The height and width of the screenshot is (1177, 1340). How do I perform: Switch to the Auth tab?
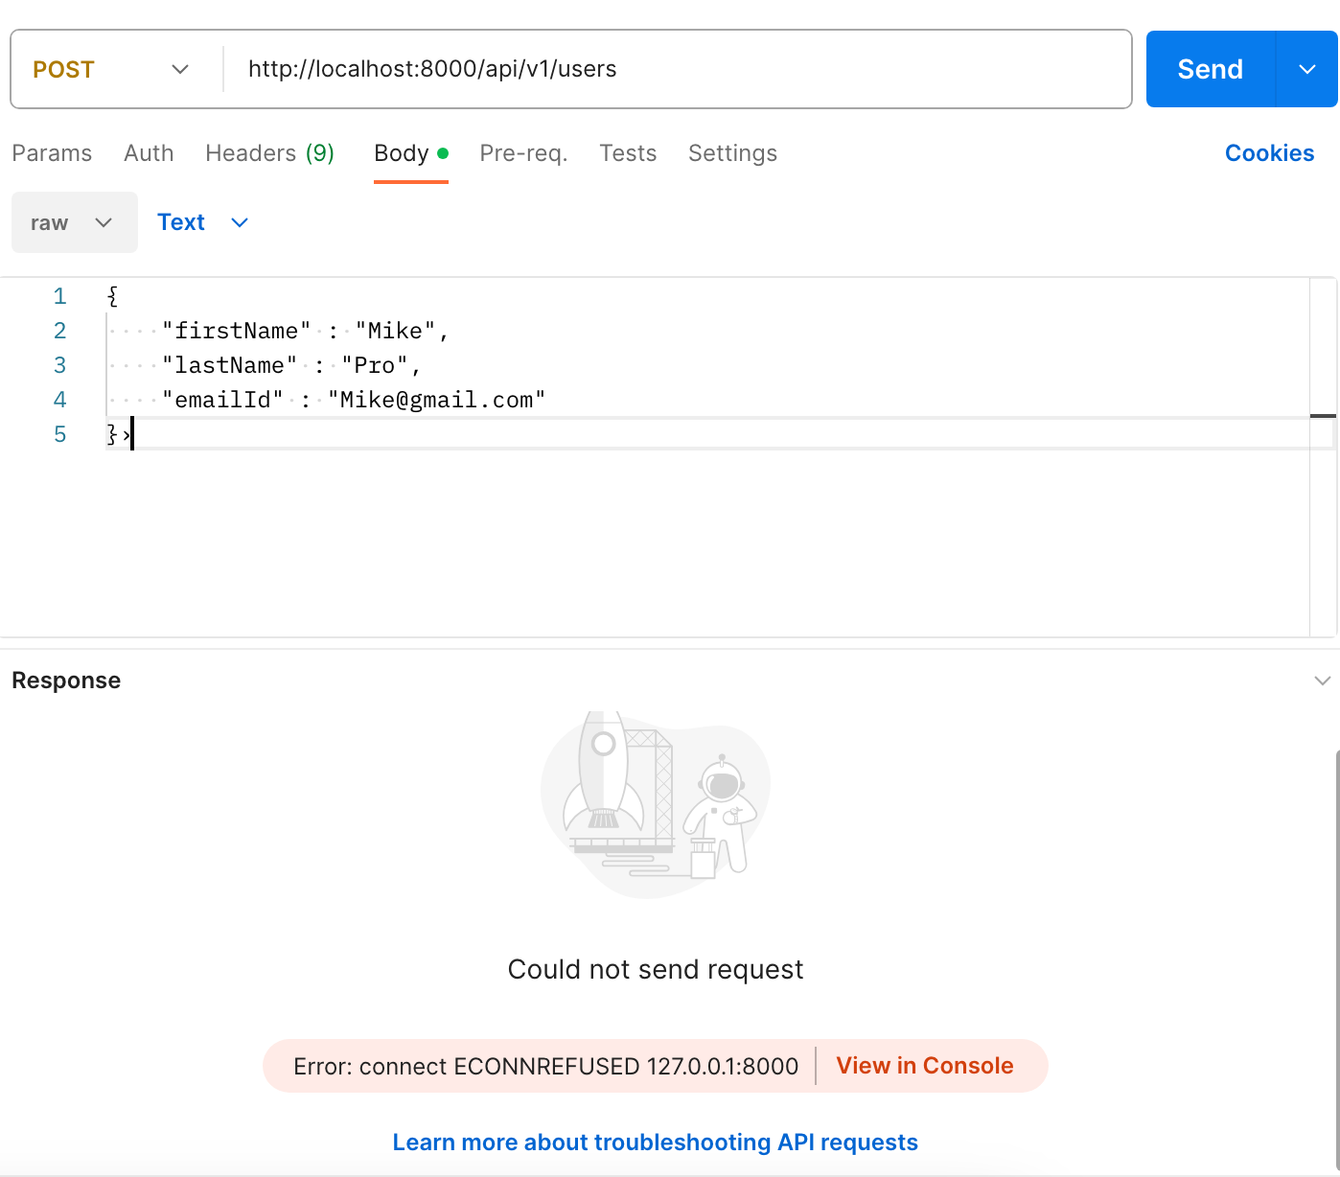pyautogui.click(x=149, y=153)
